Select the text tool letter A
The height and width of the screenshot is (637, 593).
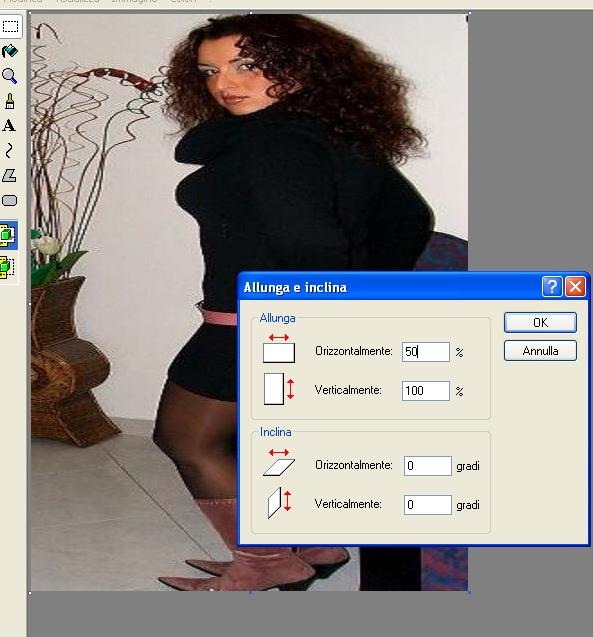(9, 126)
